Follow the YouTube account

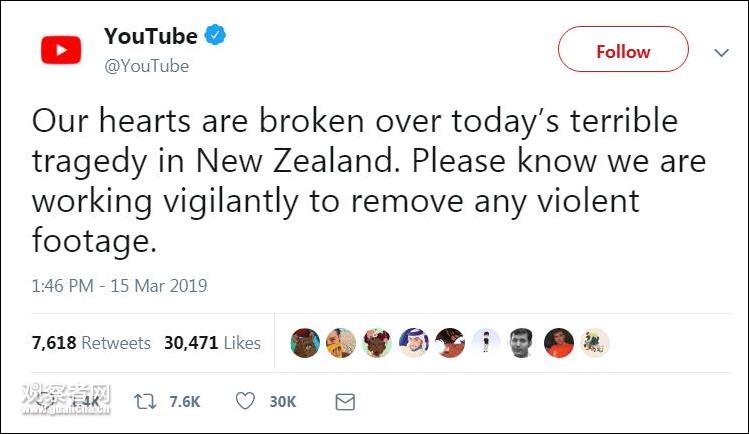[x=623, y=51]
